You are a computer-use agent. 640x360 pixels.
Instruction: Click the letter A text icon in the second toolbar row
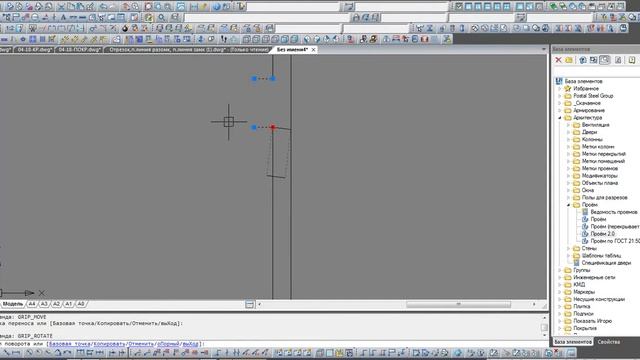tap(64, 18)
